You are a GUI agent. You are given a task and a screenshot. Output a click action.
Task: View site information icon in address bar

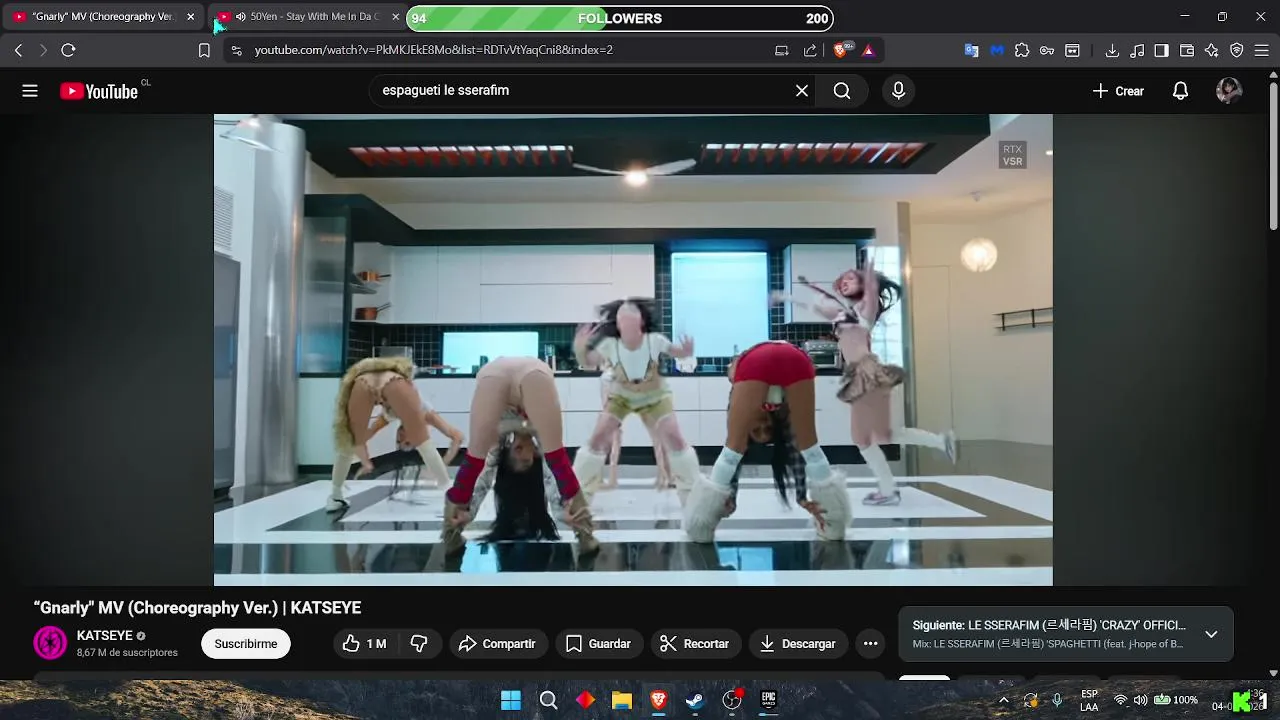click(236, 50)
